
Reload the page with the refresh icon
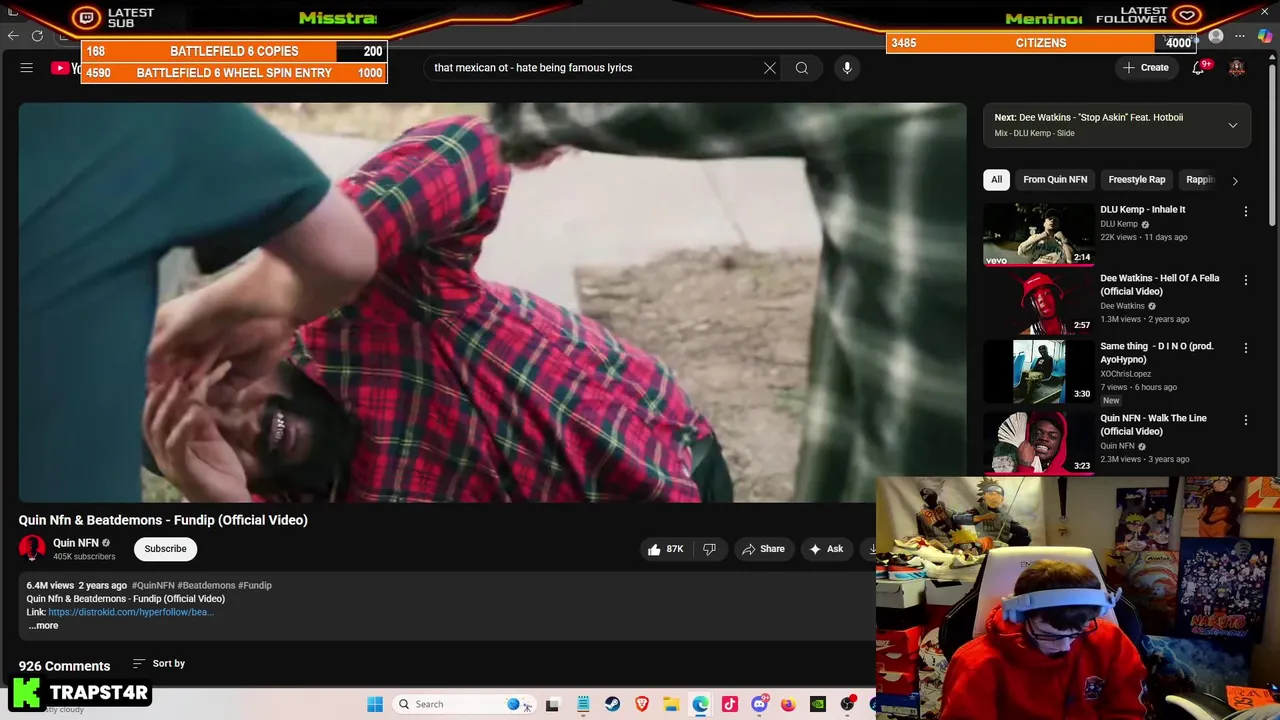click(x=37, y=36)
